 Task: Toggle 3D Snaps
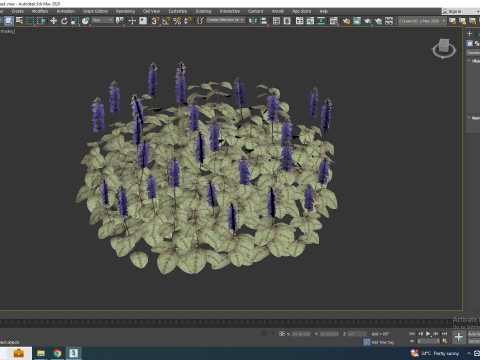pyautogui.click(x=155, y=21)
